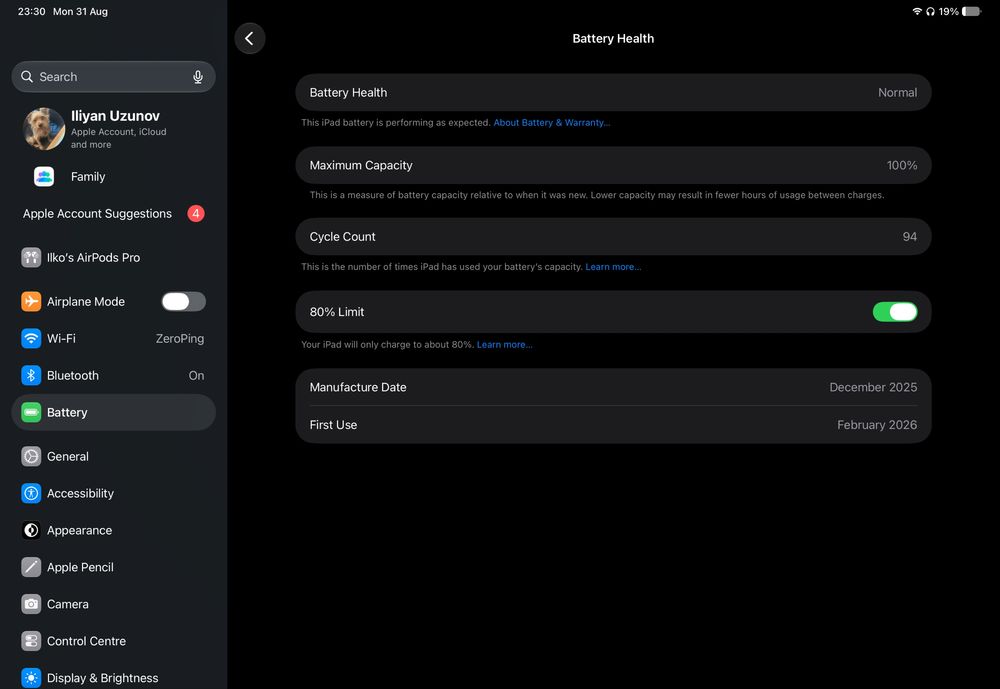Select Appearance in the sidebar
Viewport: 1000px width, 689px height.
114,530
